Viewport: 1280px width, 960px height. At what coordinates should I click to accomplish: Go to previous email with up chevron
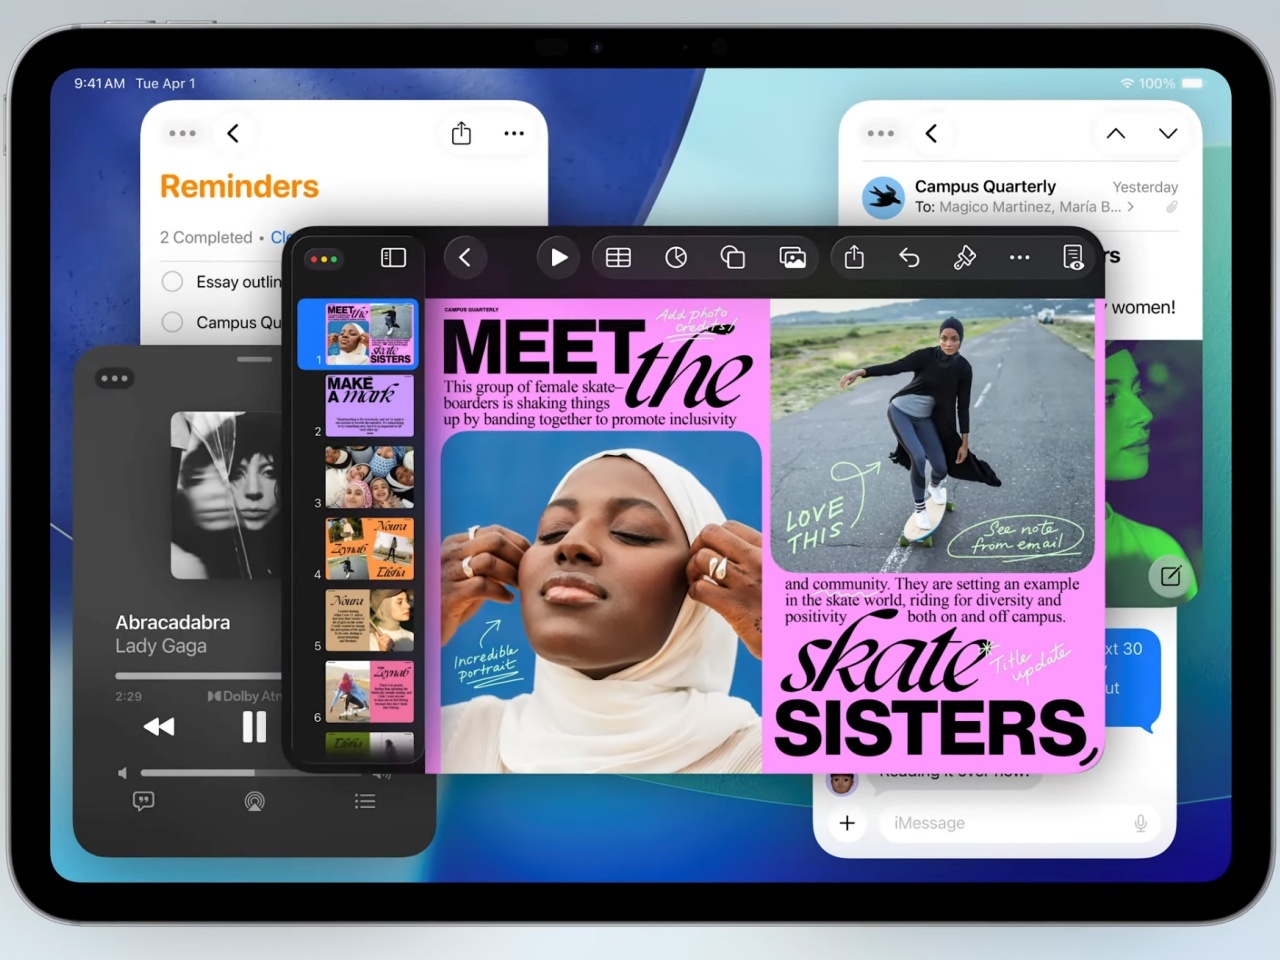[1116, 133]
